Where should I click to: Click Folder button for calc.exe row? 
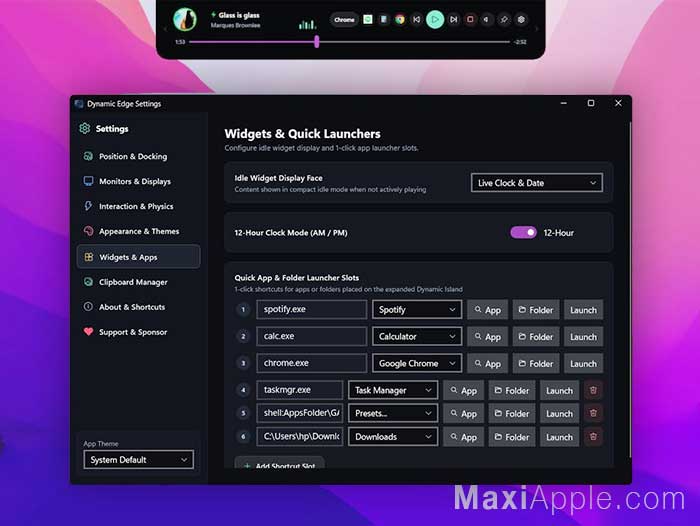tap(536, 337)
